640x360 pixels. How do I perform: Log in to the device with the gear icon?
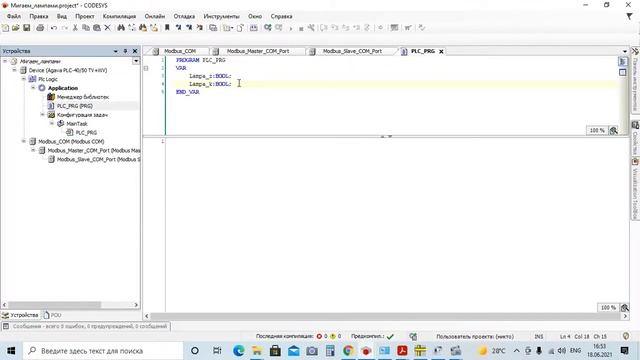[268, 28]
